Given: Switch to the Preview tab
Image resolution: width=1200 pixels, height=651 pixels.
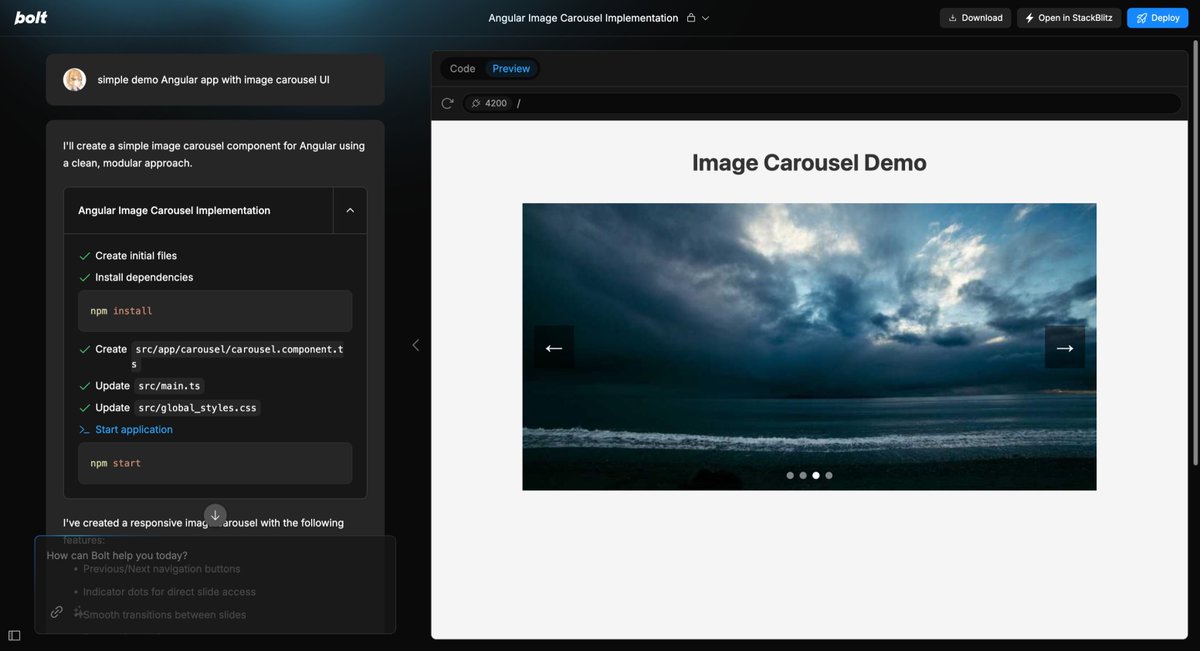Looking at the screenshot, I should pyautogui.click(x=511, y=69).
